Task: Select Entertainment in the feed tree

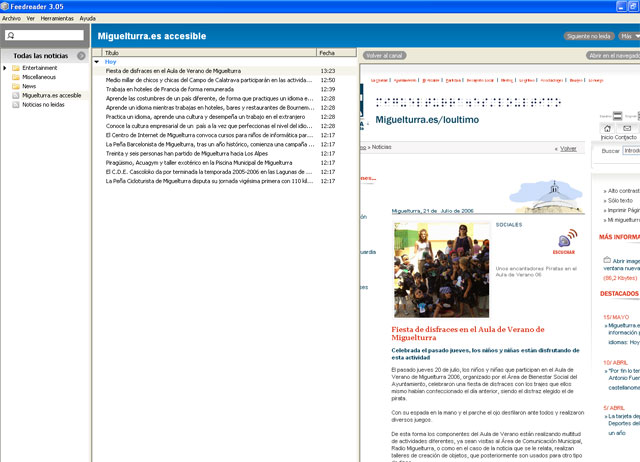Action: click(x=40, y=68)
